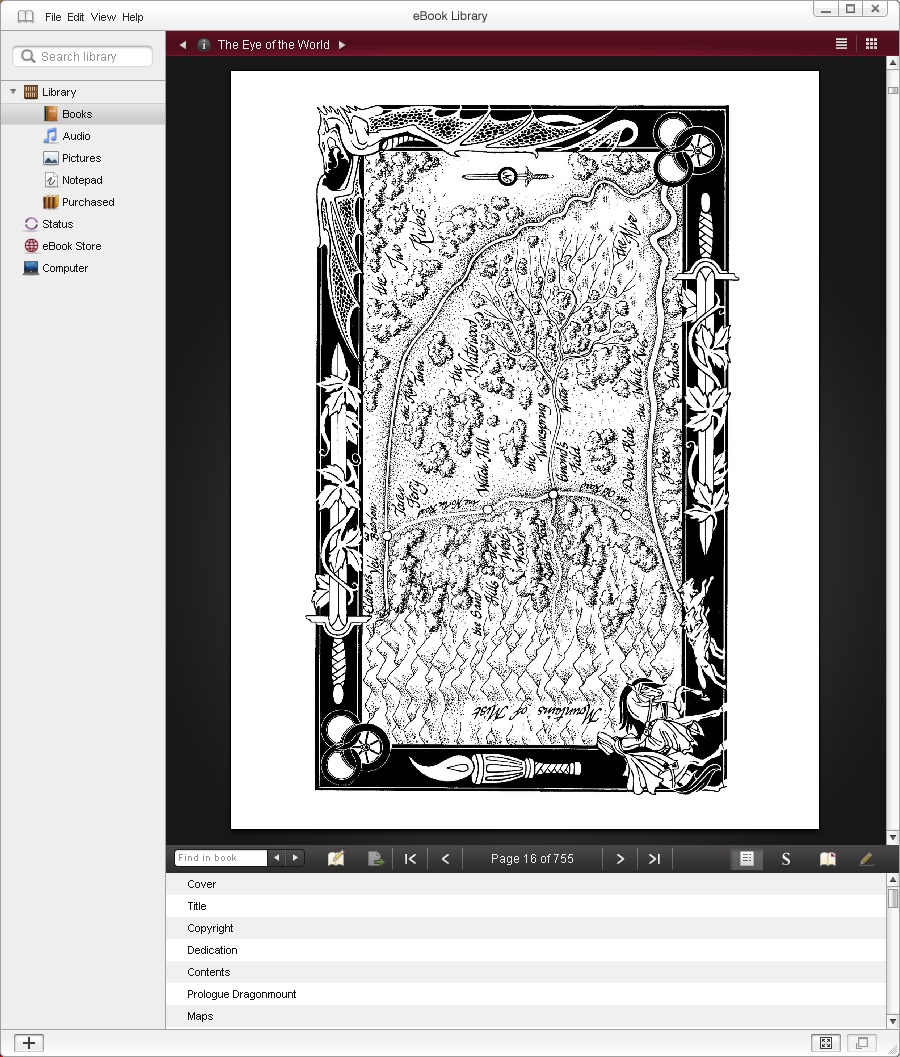Select Pictures in the sidebar
This screenshot has width=900, height=1057.
tap(81, 158)
